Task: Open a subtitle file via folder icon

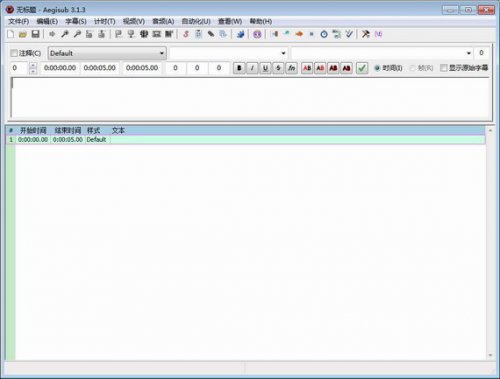Action: (23, 34)
